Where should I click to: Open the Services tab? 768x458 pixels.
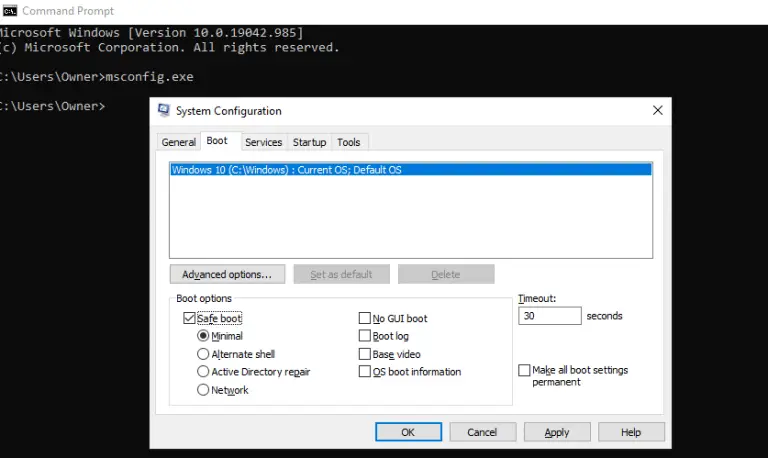click(x=263, y=142)
